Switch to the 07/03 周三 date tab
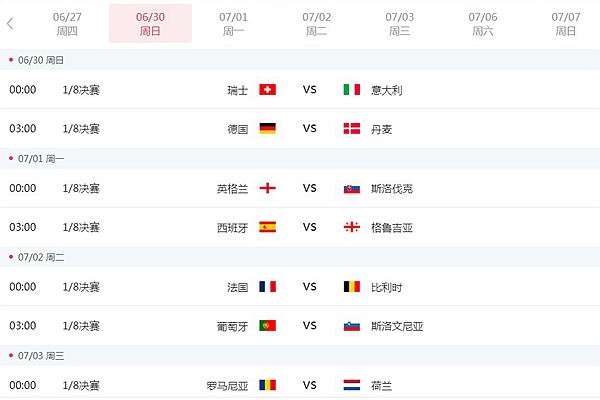 tap(399, 24)
